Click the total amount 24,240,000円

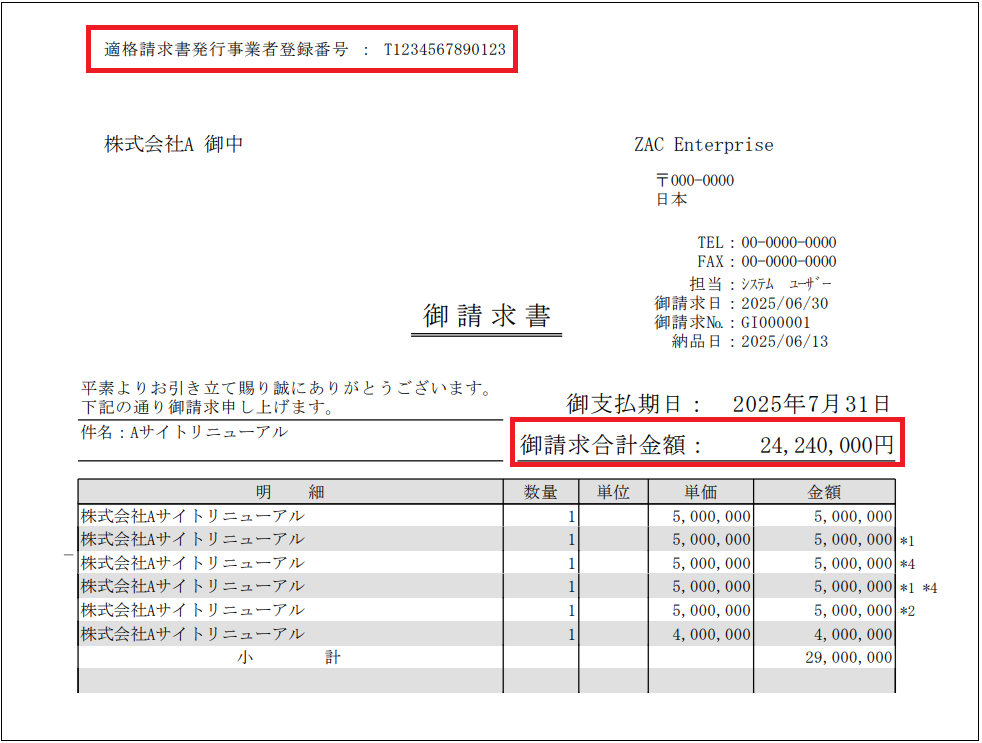[x=826, y=446]
